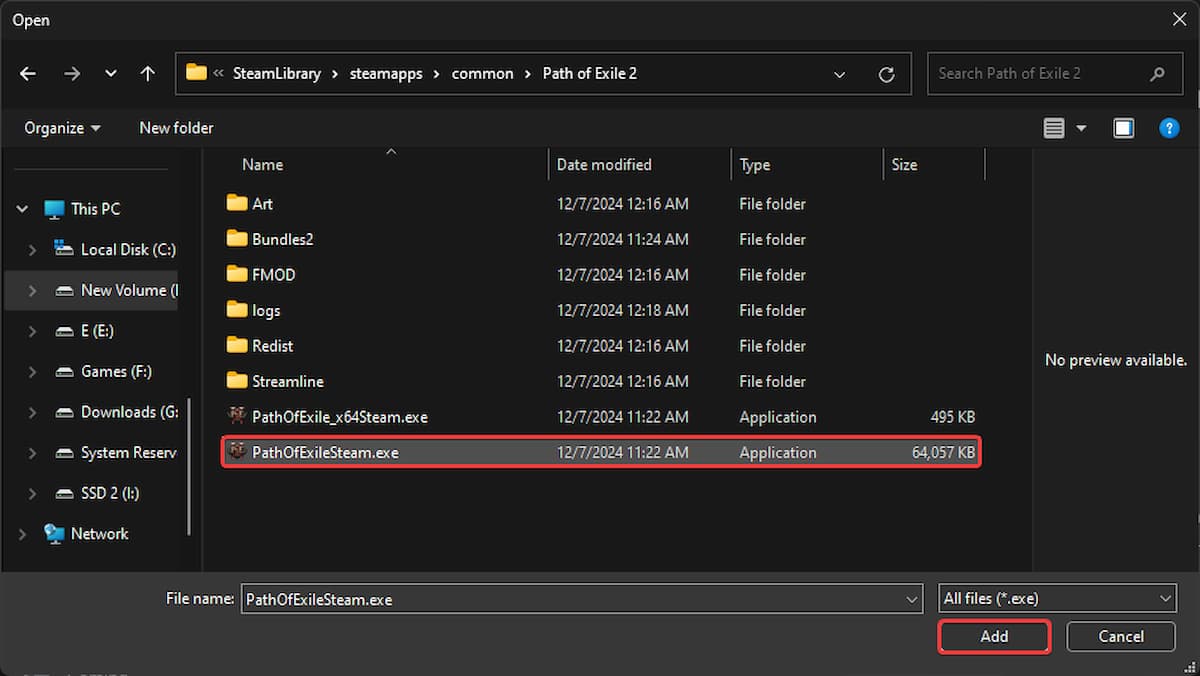This screenshot has height=676, width=1200.
Task: Click the Back navigation arrow
Action: (28, 74)
